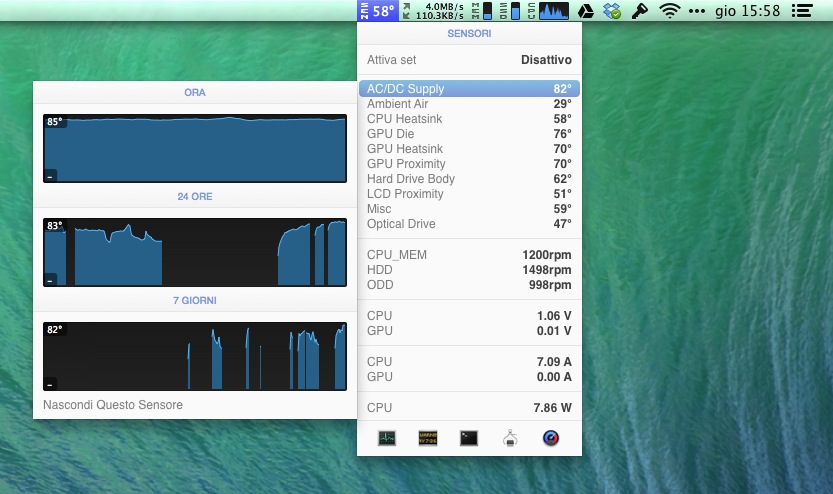
Task: Open System Information caliper icon
Action: [510, 438]
